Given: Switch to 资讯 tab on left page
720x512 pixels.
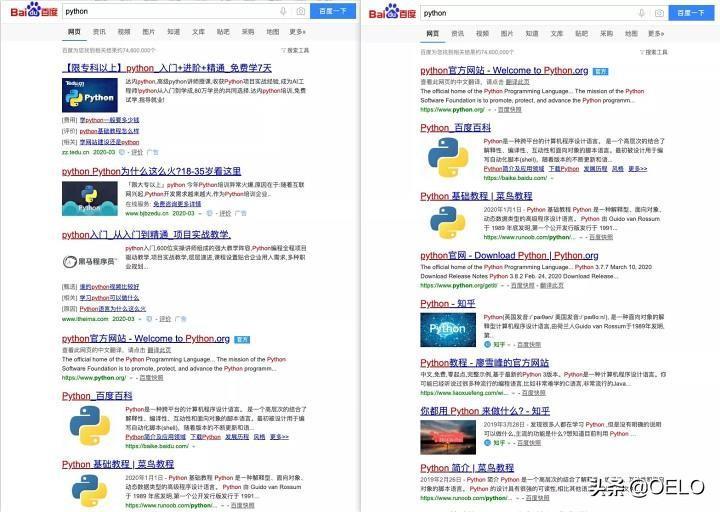Looking at the screenshot, I should (99, 32).
